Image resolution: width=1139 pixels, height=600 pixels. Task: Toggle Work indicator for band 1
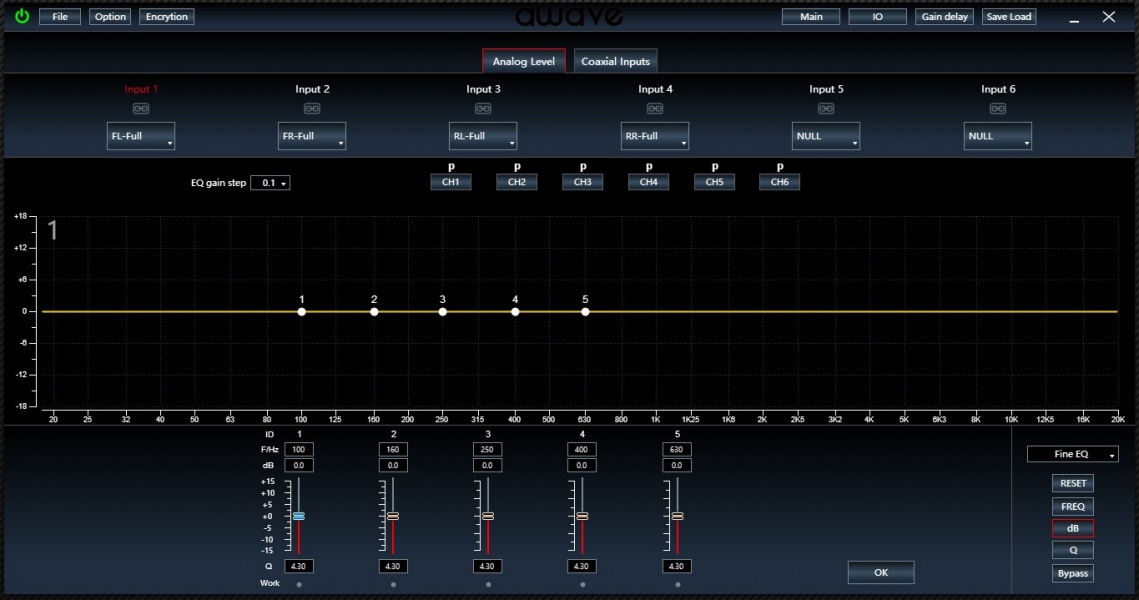click(x=299, y=585)
